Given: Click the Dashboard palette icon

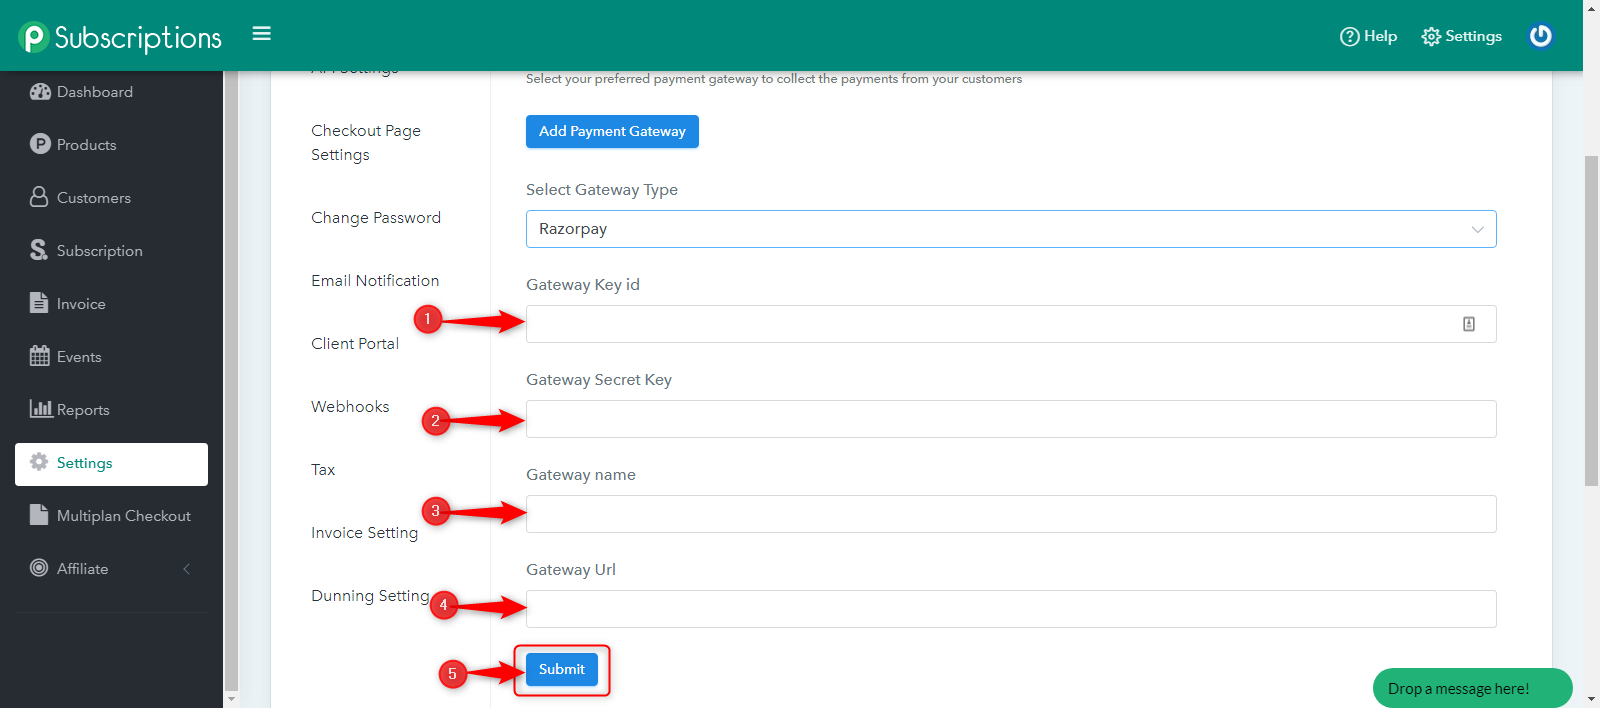Looking at the screenshot, I should pyautogui.click(x=40, y=92).
